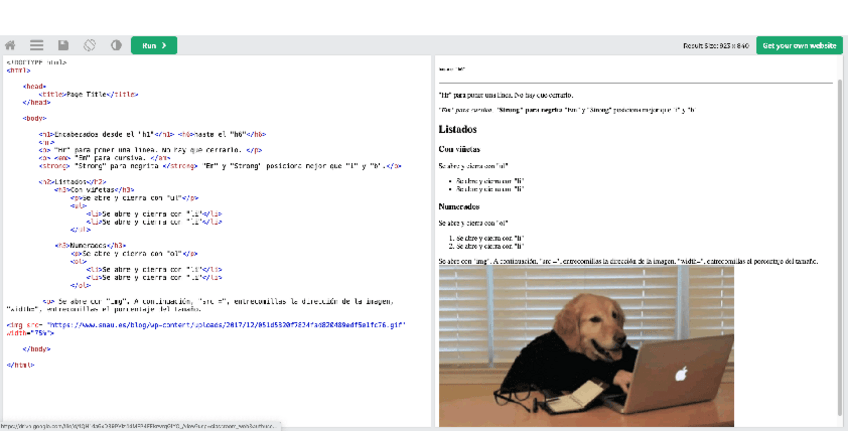Click the Get your own website button
Image resolution: width=848 pixels, height=431 pixels.
(x=798, y=45)
